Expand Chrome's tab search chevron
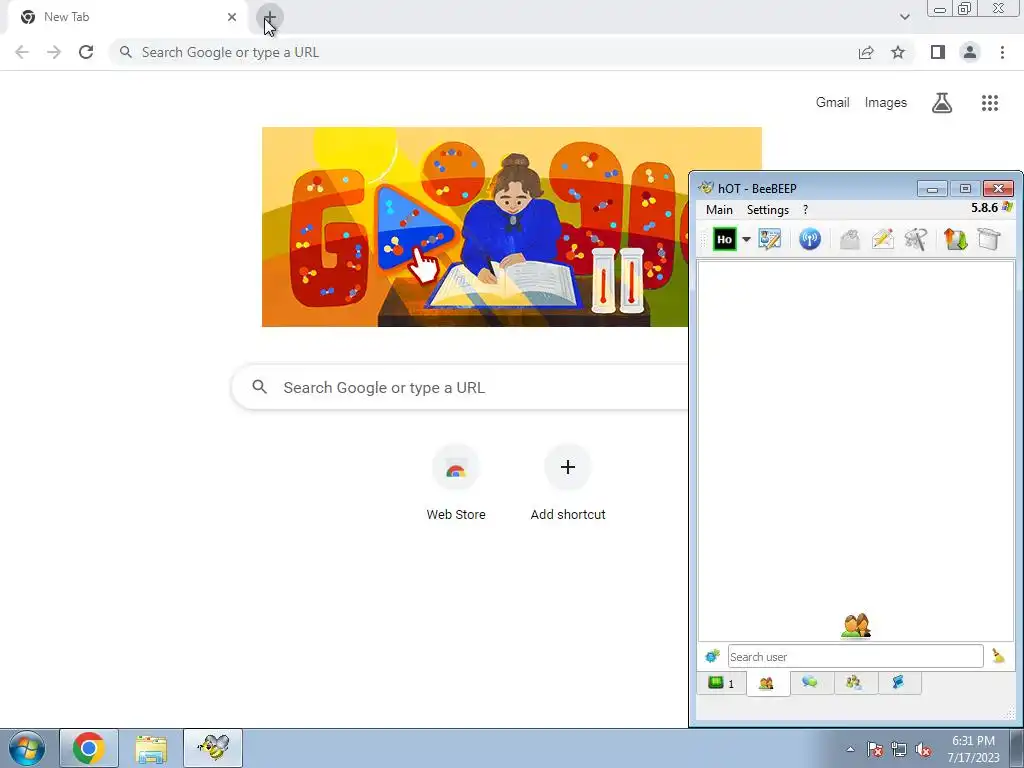The image size is (1024, 768). [904, 17]
